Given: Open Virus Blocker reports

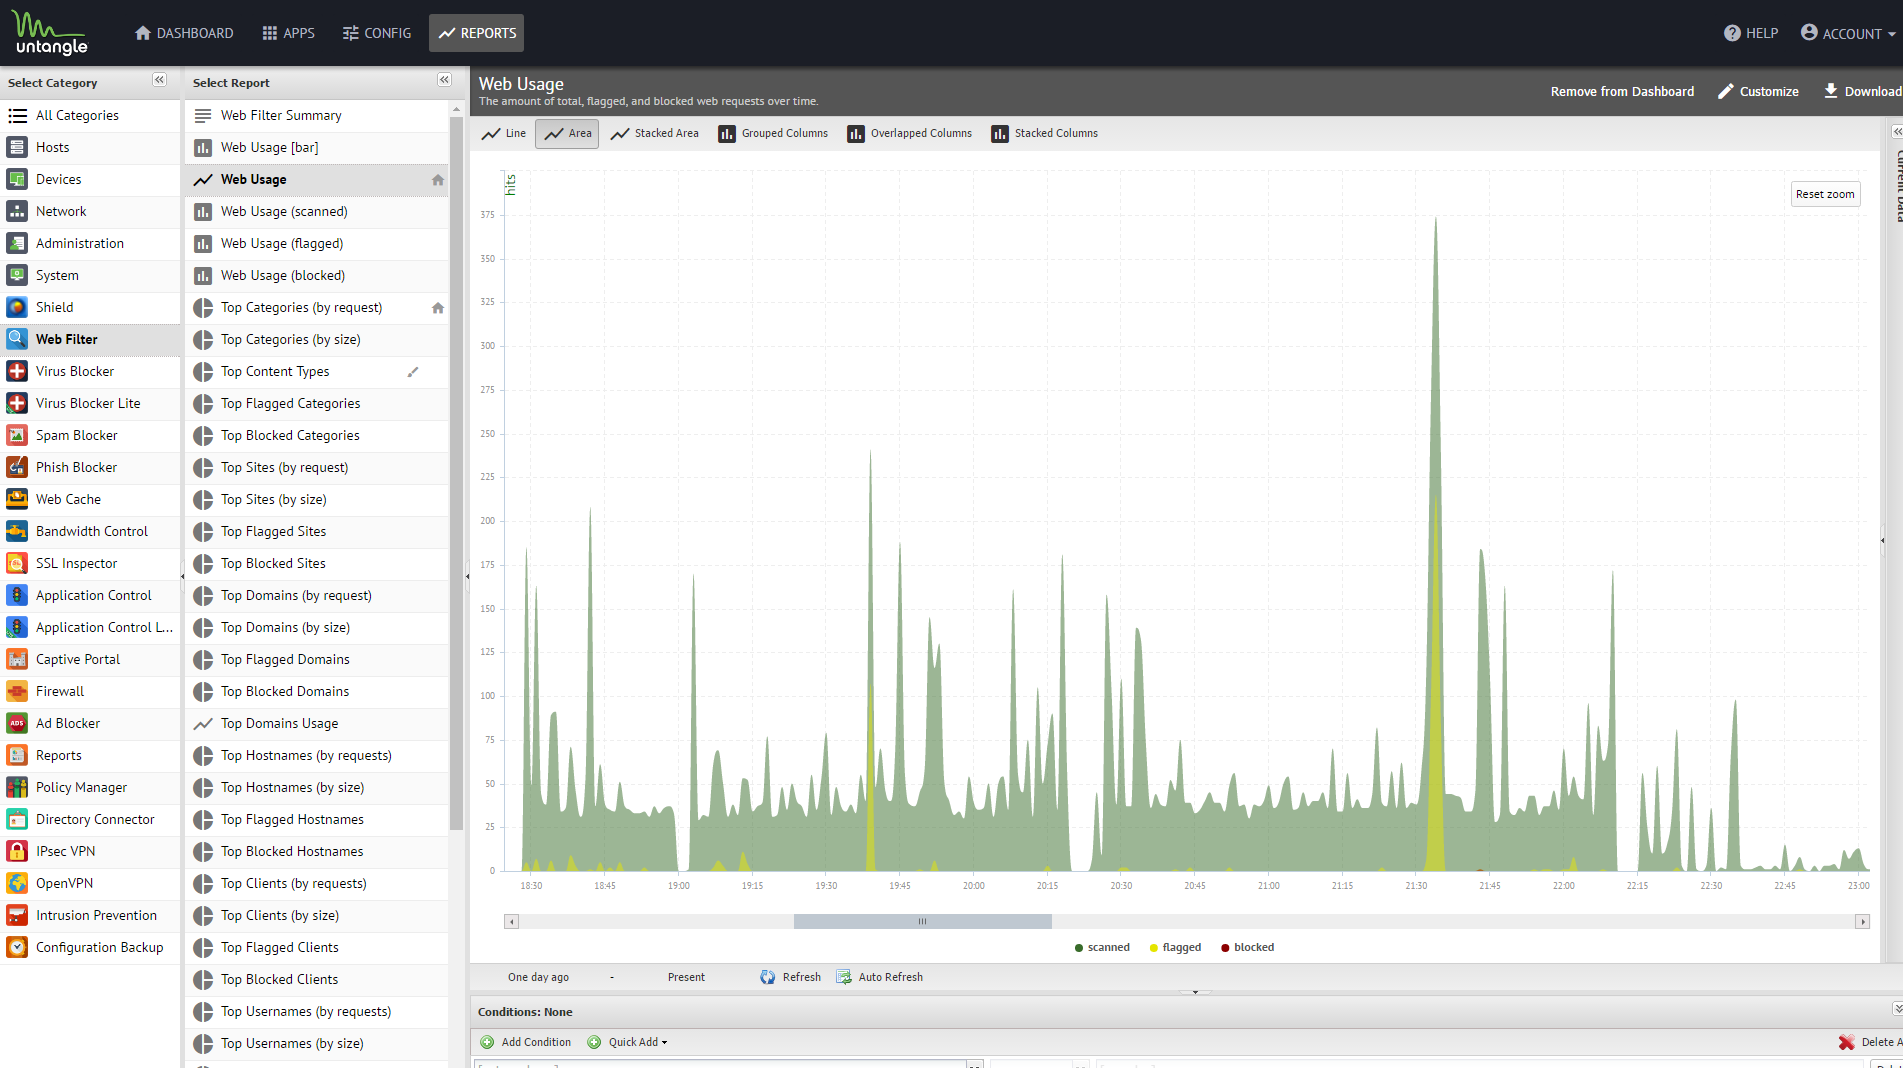Looking at the screenshot, I should point(90,371).
